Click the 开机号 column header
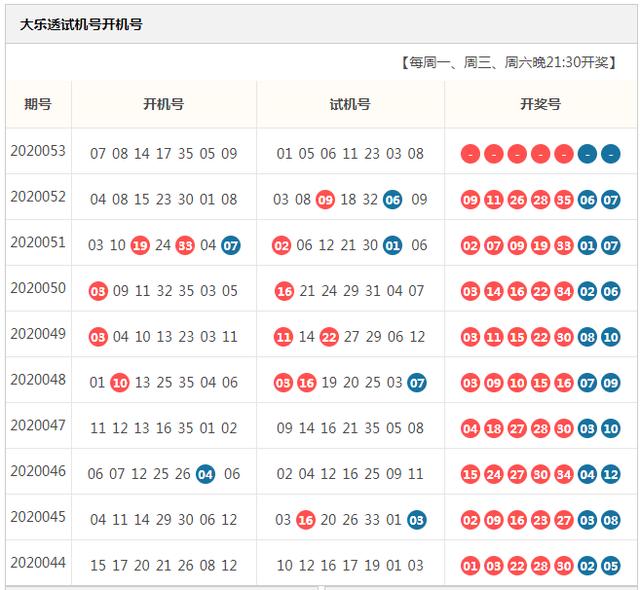This screenshot has width=640, height=590. 164,104
